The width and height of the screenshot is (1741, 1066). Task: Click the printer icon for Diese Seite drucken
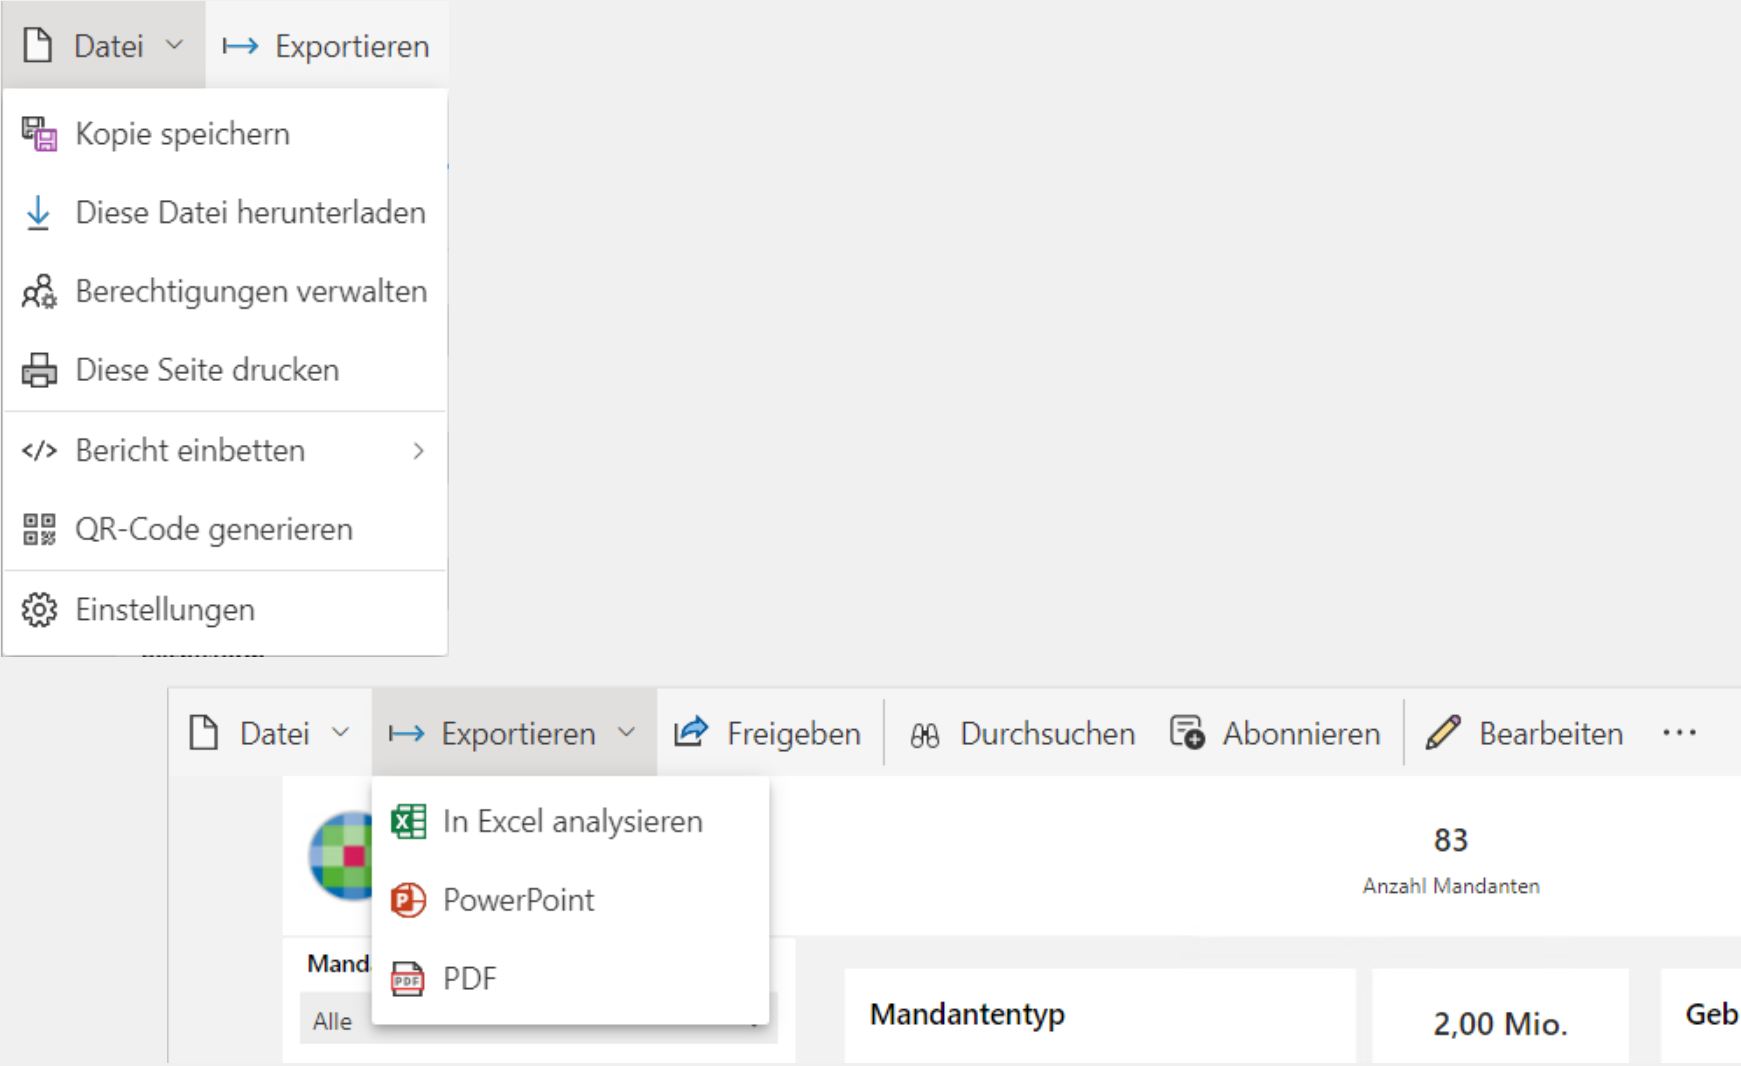pos(40,370)
